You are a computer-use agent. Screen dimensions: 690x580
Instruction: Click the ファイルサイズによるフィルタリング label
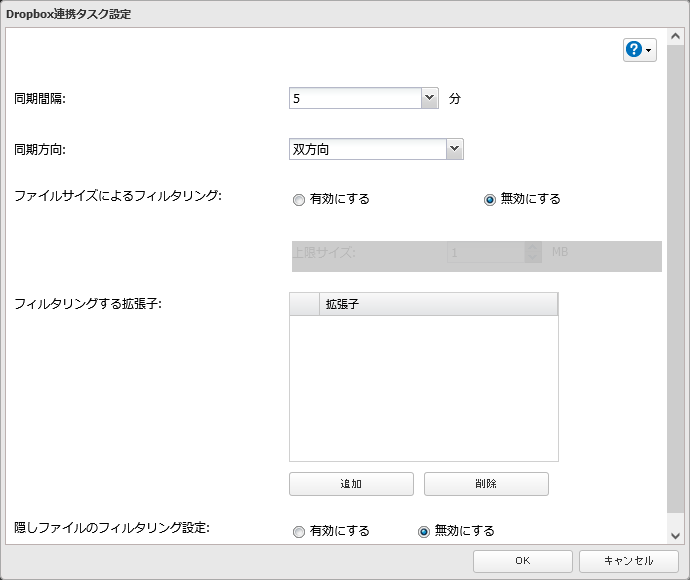118,196
